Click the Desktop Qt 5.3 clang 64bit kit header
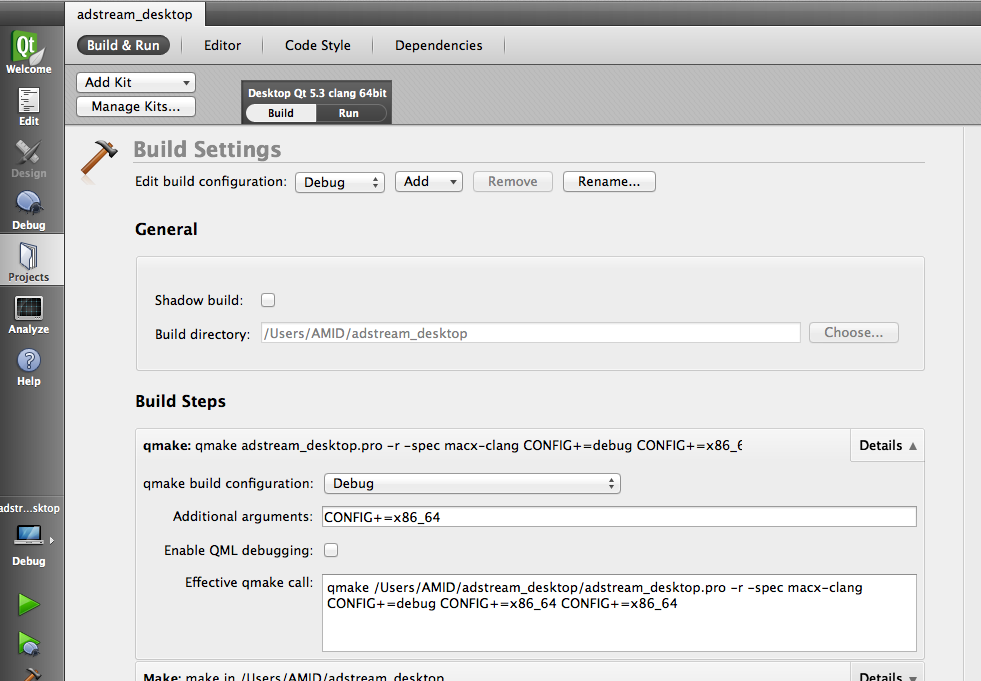The height and width of the screenshot is (681, 981). 317,93
